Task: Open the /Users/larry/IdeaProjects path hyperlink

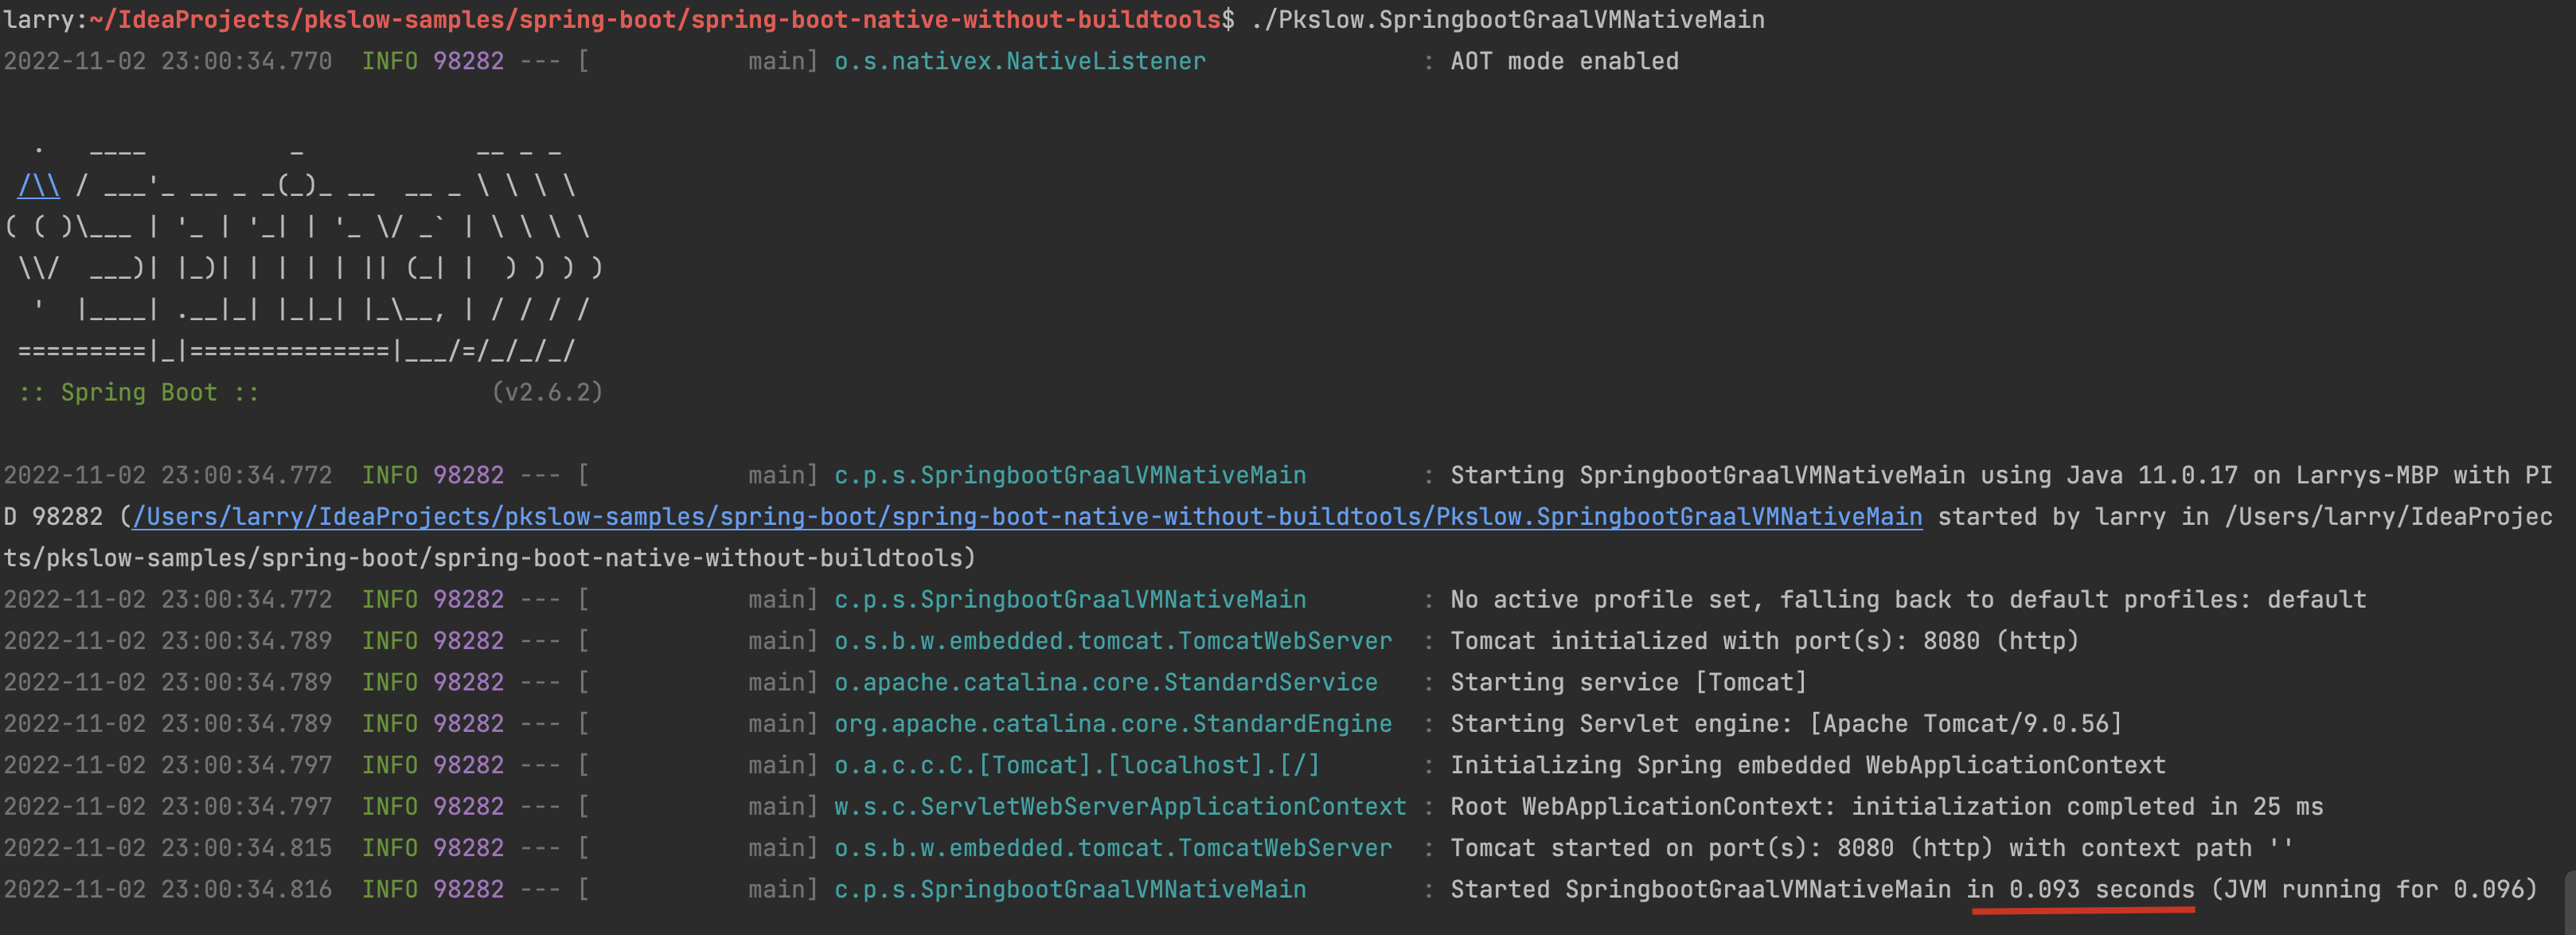Action: coord(1027,517)
